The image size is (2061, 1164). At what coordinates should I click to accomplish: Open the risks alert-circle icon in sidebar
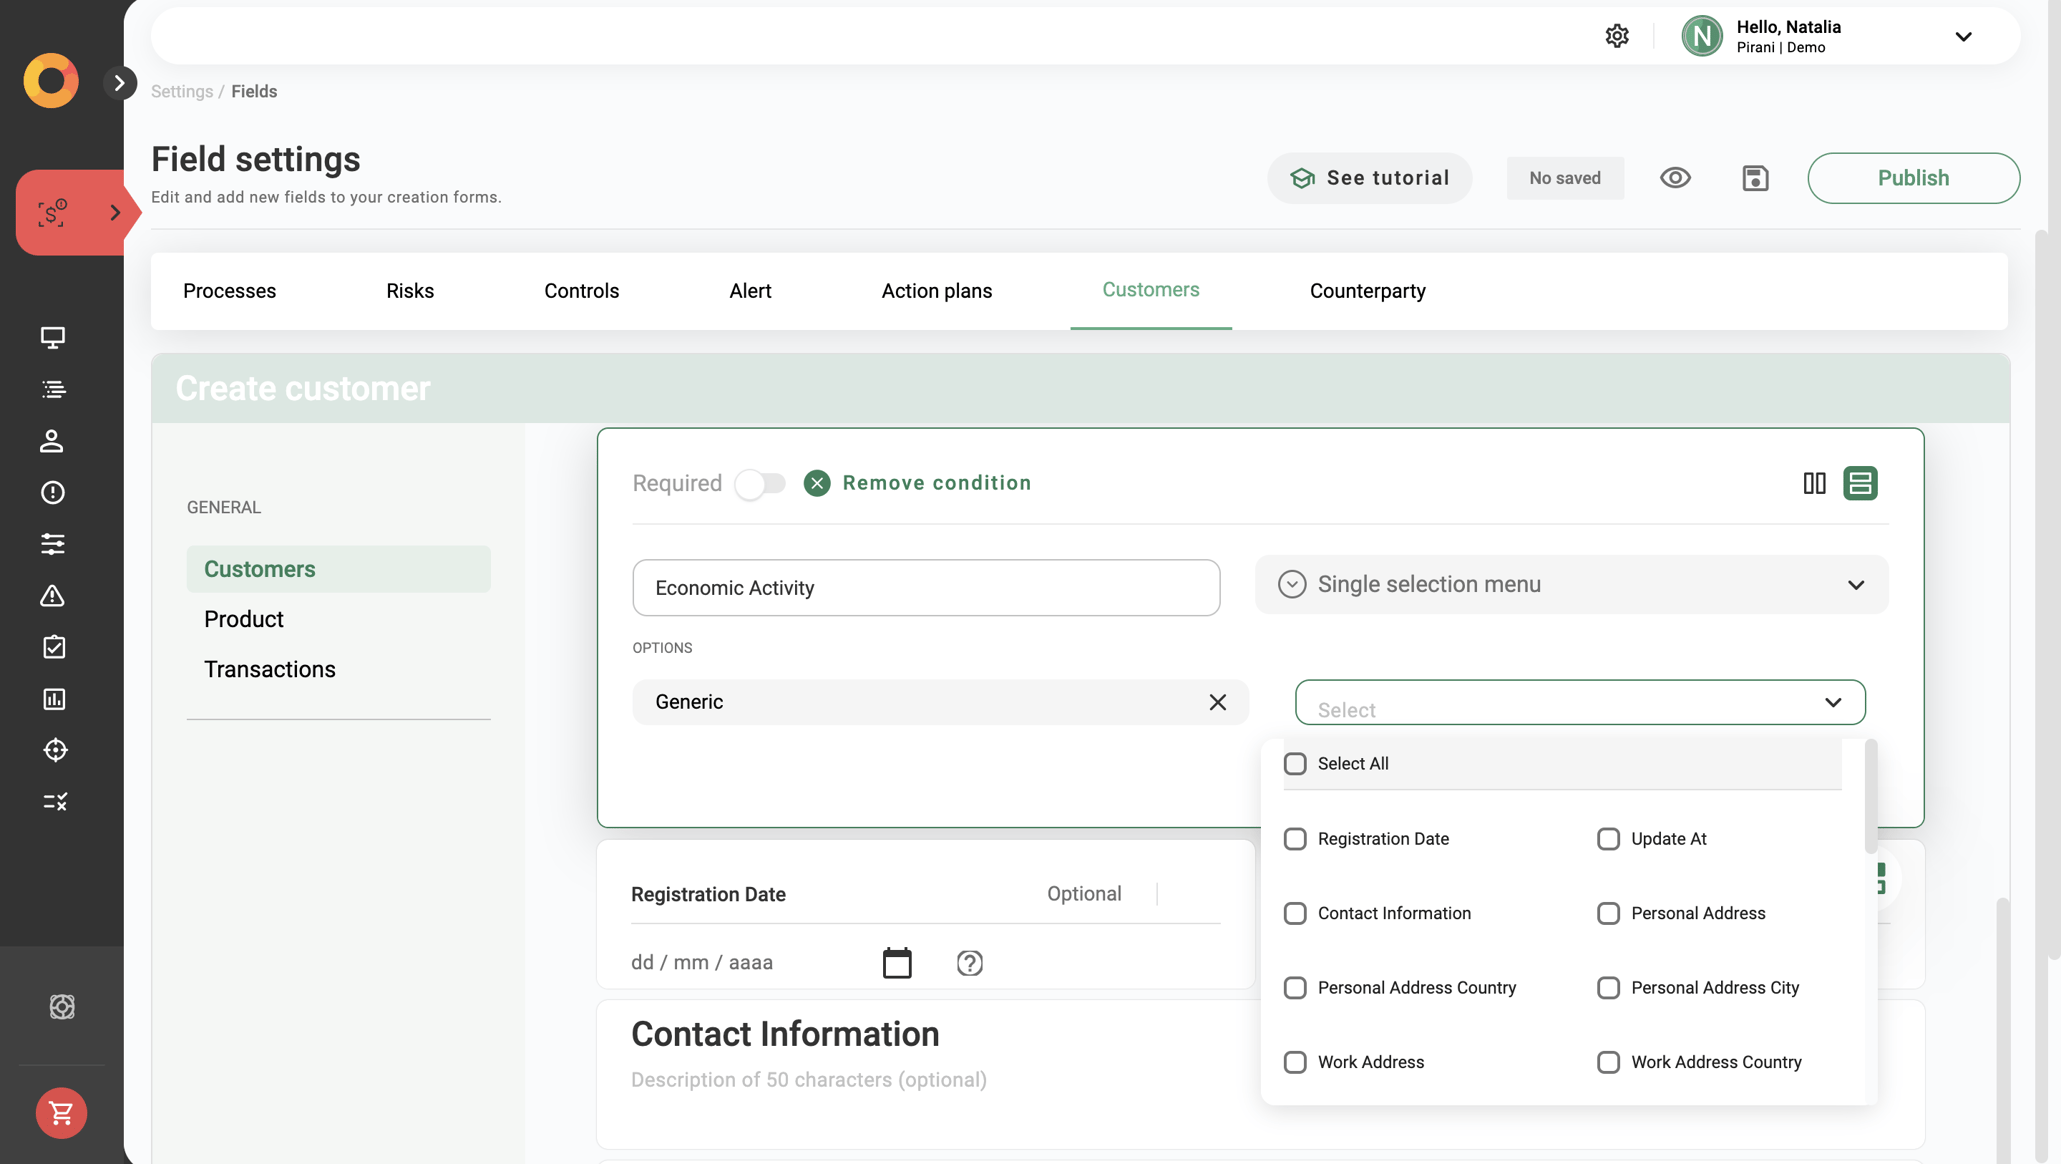(x=53, y=492)
